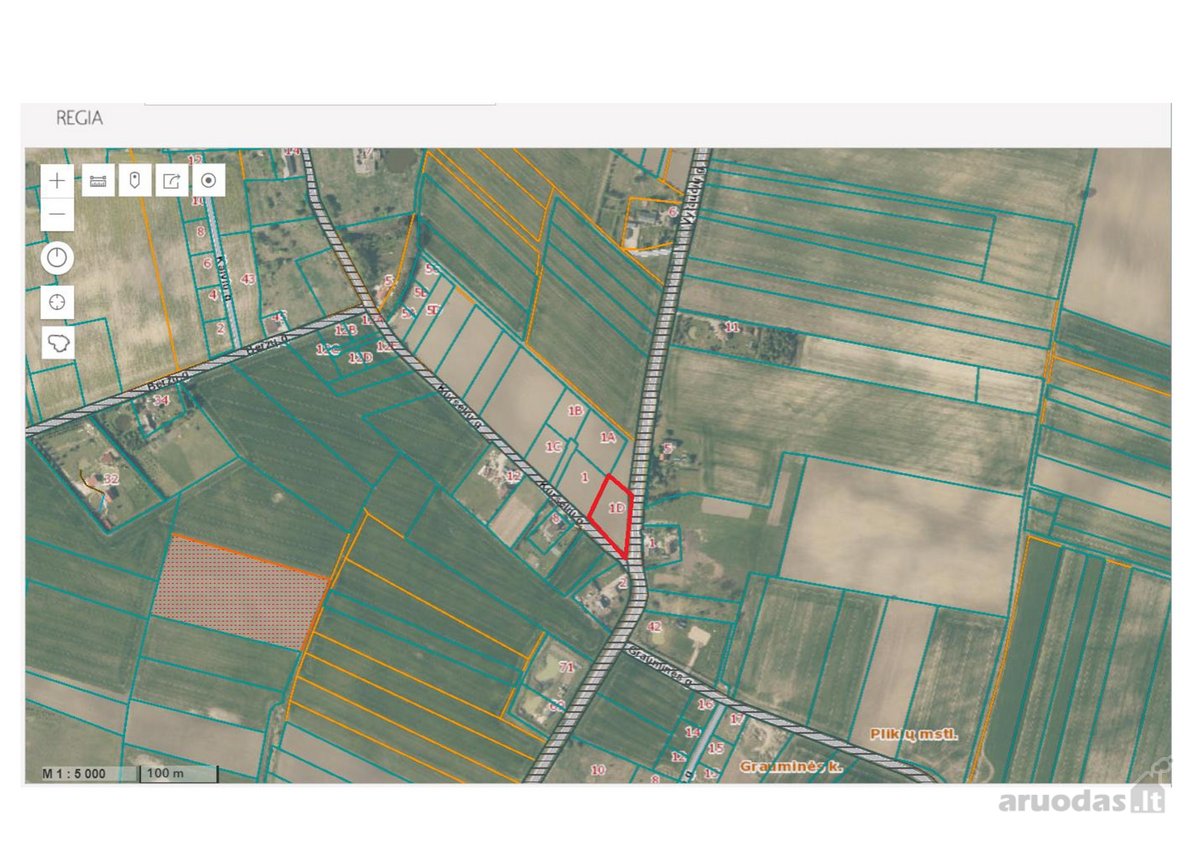Click the '100 m' scale bar

tap(179, 774)
